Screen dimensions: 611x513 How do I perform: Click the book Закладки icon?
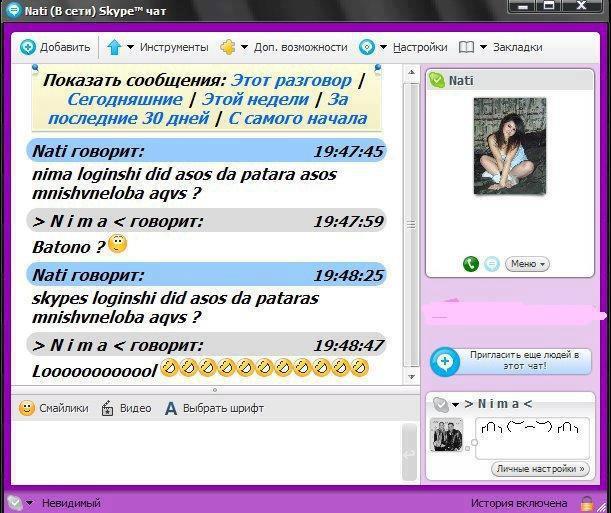[x=466, y=47]
